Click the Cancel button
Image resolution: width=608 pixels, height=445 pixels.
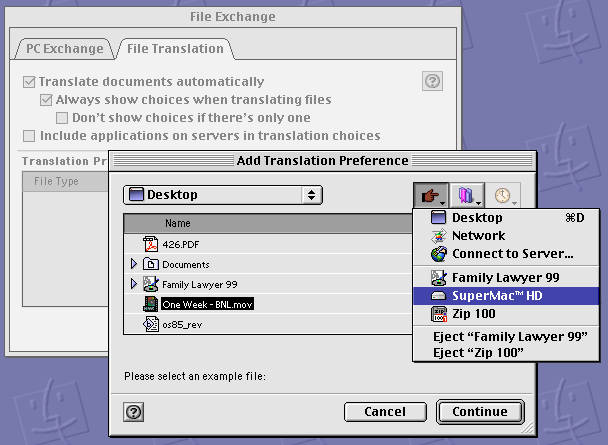pyautogui.click(x=385, y=411)
